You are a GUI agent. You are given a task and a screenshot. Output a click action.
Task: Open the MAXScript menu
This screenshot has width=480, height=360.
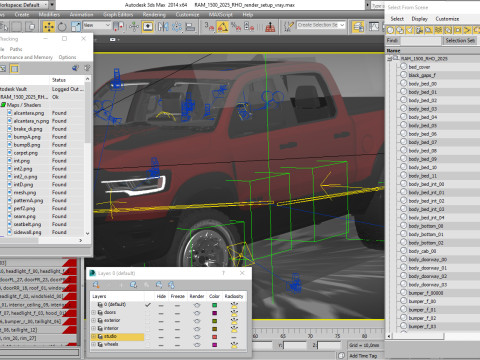220,15
